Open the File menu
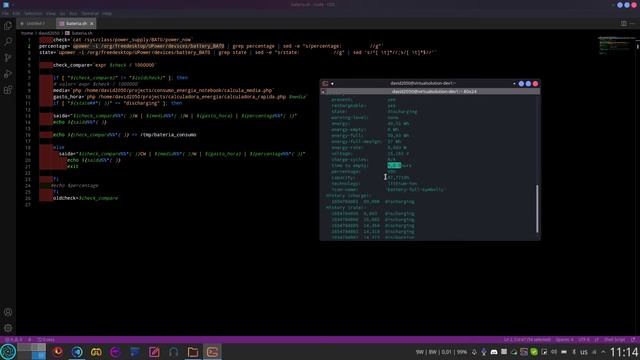This screenshot has height=360, width=640. pyautogui.click(x=5, y=13)
